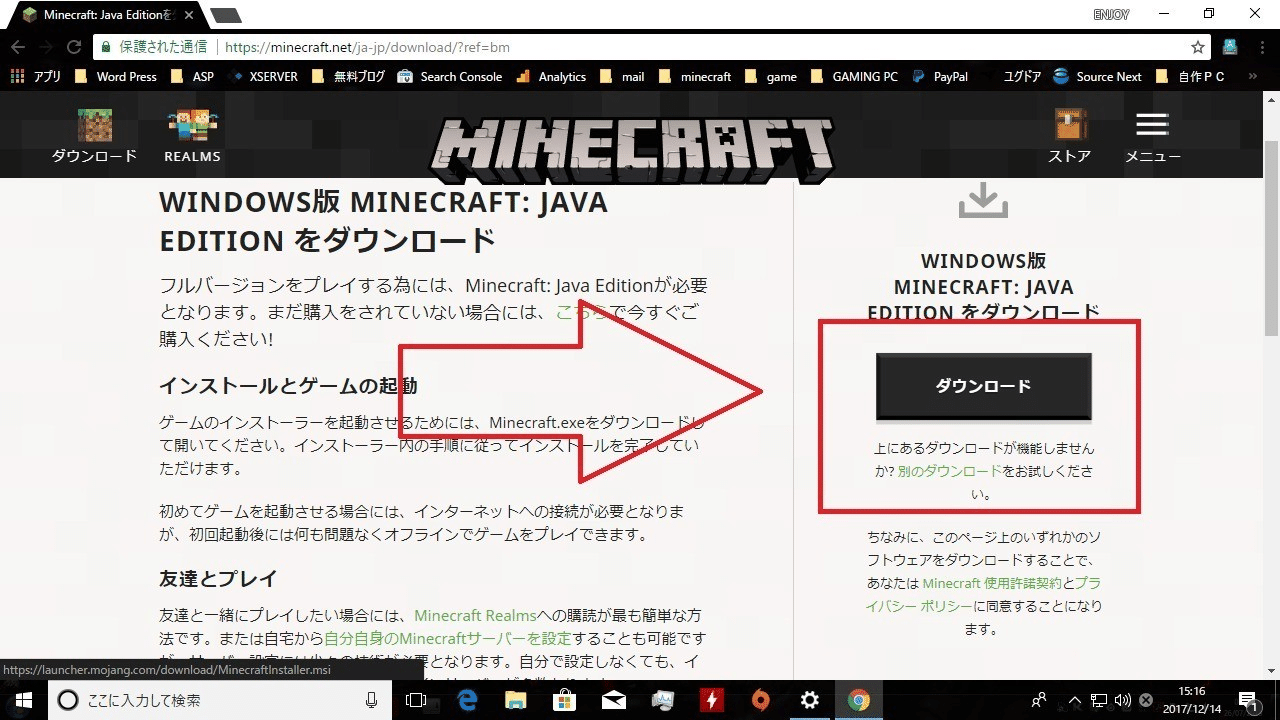Open Task View from the taskbar
Image resolution: width=1280 pixels, height=720 pixels.
click(416, 700)
